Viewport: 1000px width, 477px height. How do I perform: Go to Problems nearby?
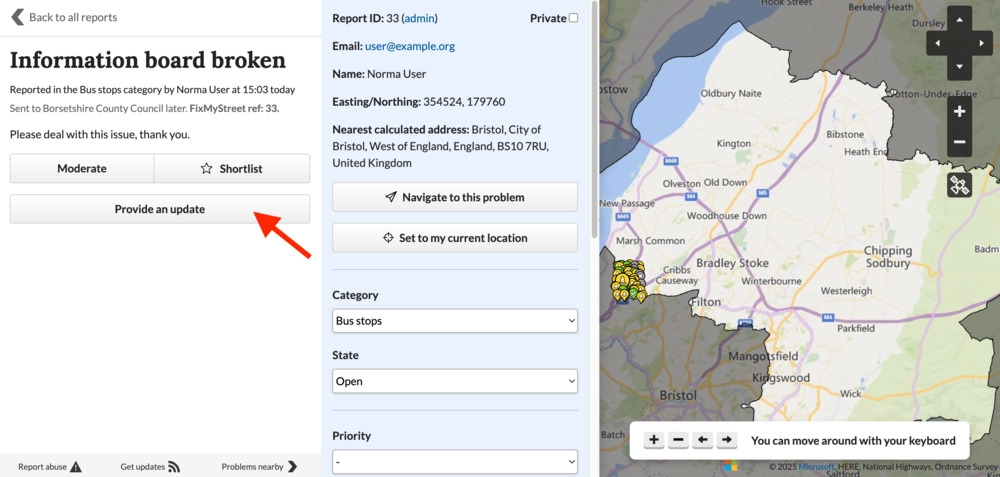click(259, 466)
